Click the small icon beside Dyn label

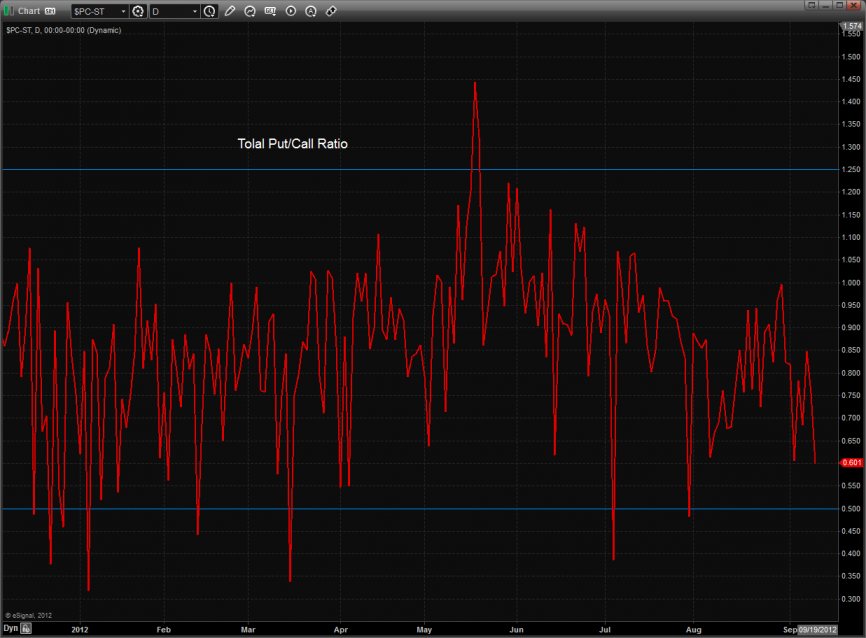(x=27, y=629)
